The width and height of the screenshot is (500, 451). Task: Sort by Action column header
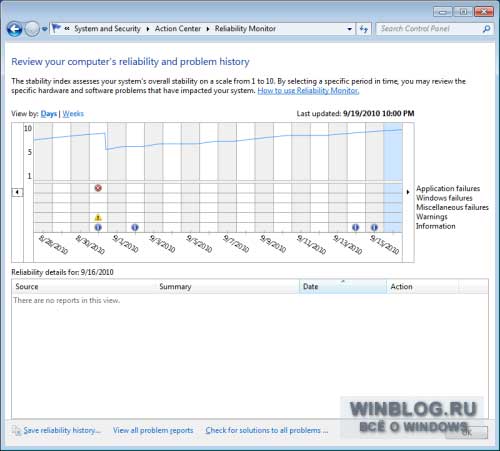pyautogui.click(x=423, y=286)
